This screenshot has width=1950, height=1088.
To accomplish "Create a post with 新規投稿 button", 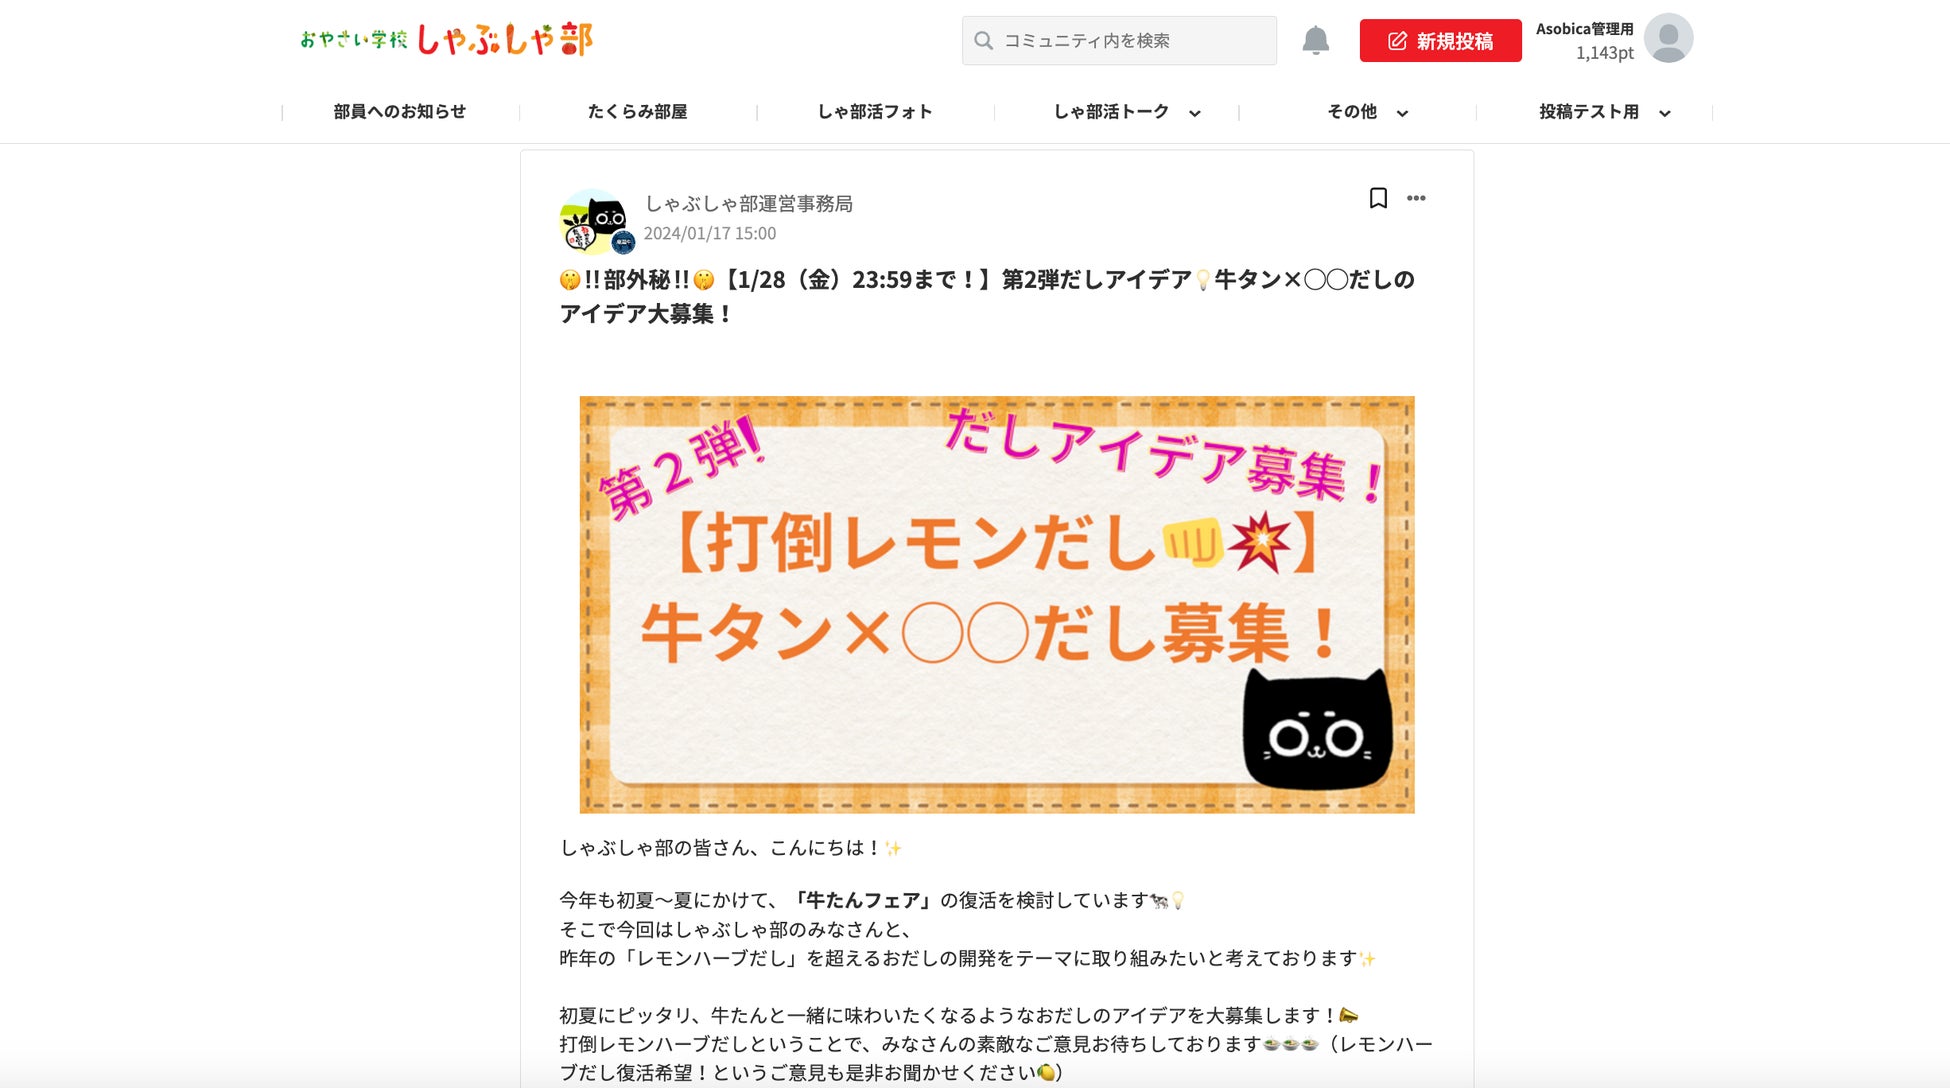I will pyautogui.click(x=1440, y=41).
